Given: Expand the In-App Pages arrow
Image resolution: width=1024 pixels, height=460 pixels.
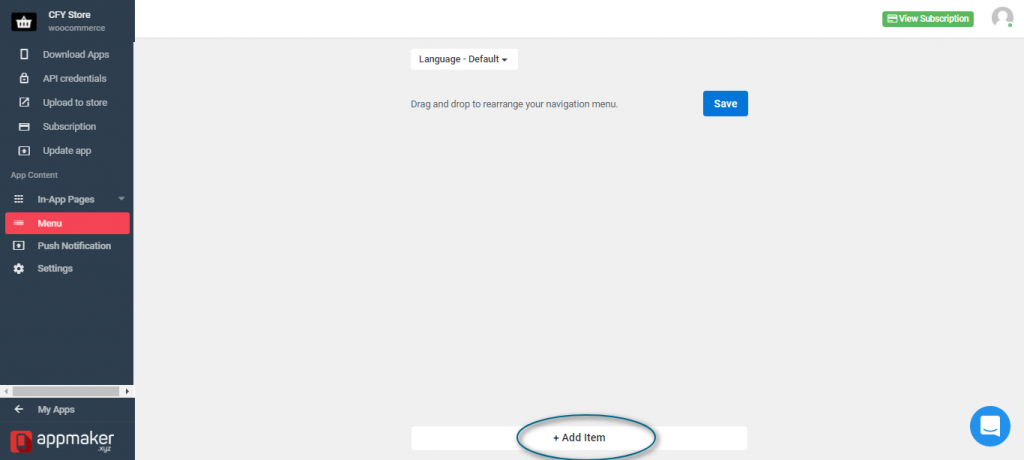Looking at the screenshot, I should (121, 199).
